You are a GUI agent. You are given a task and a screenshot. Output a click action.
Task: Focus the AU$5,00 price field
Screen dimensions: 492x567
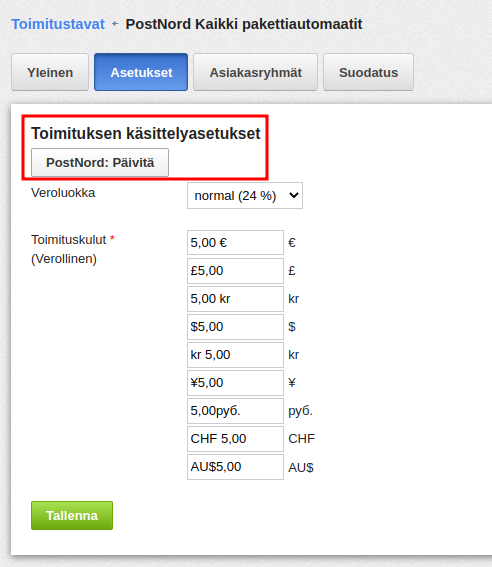[235, 467]
